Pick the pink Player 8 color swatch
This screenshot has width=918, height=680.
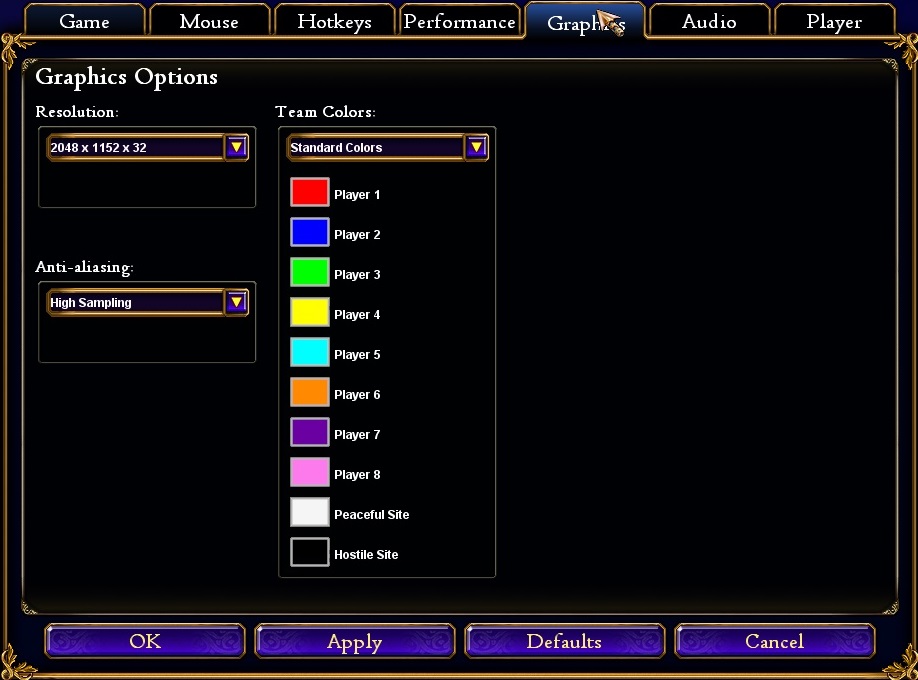tap(309, 472)
